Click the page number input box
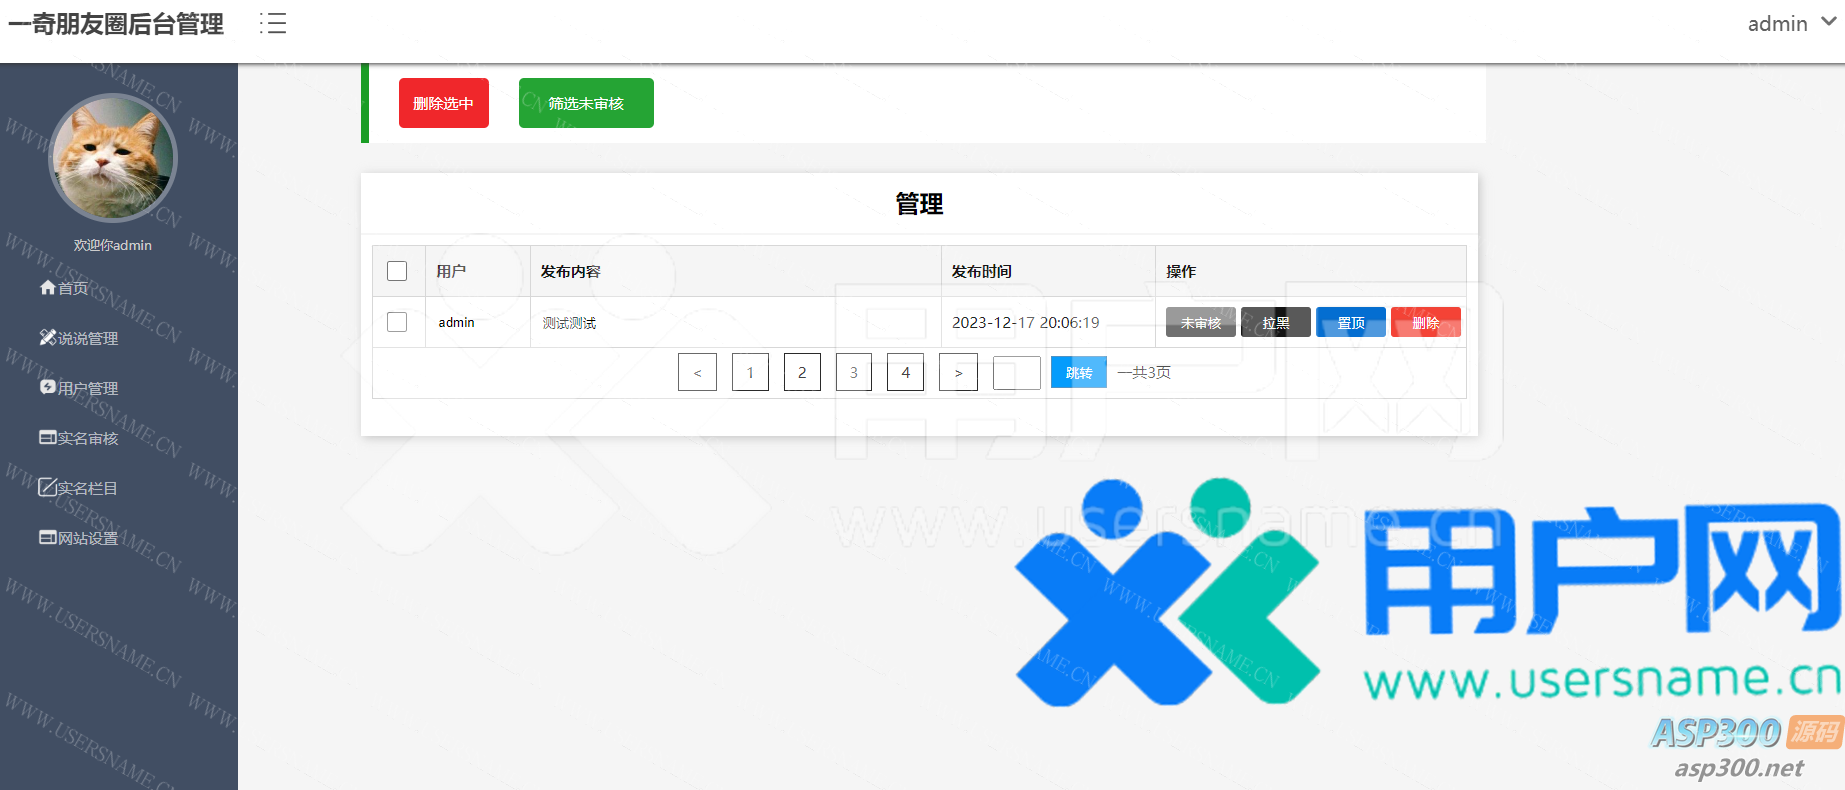Image resolution: width=1845 pixels, height=790 pixels. coord(1017,373)
